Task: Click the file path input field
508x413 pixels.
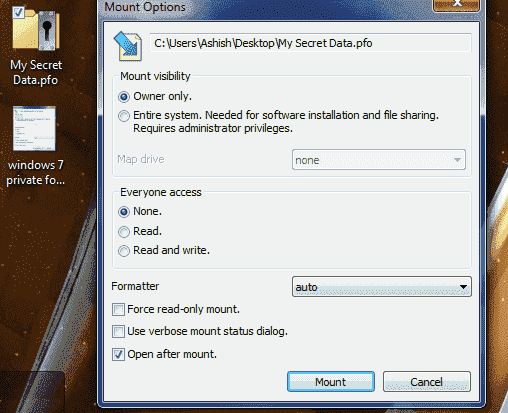Action: [310, 43]
